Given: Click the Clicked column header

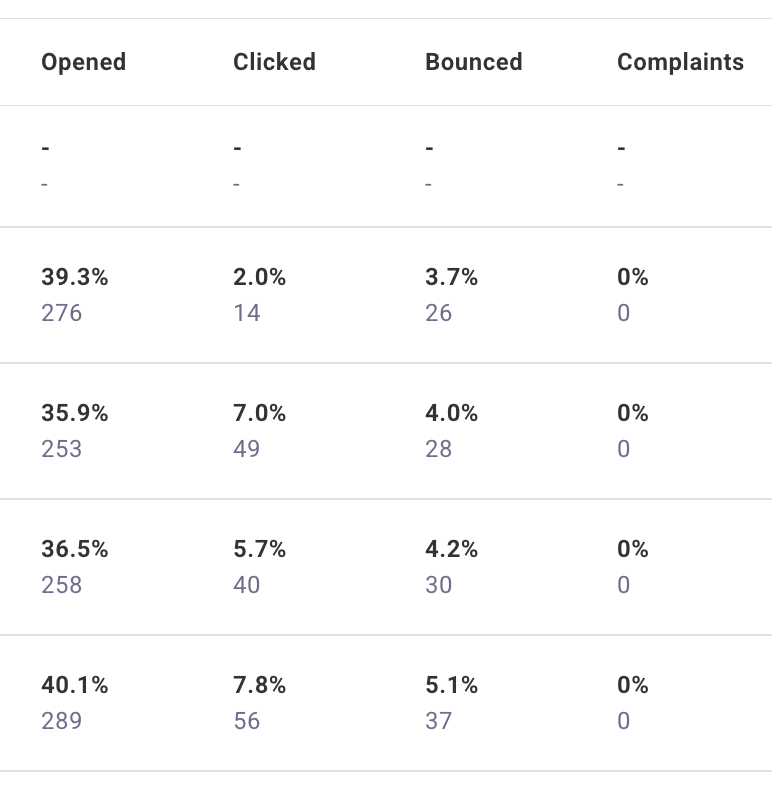Looking at the screenshot, I should coord(274,62).
